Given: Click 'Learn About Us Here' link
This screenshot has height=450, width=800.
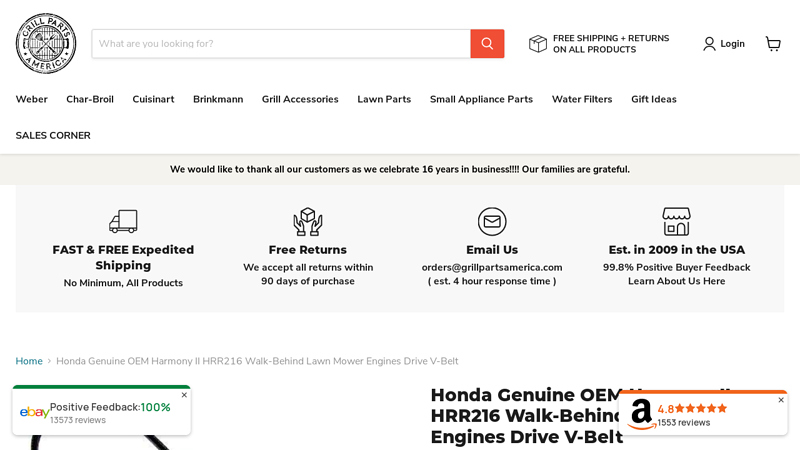Looking at the screenshot, I should tap(677, 281).
